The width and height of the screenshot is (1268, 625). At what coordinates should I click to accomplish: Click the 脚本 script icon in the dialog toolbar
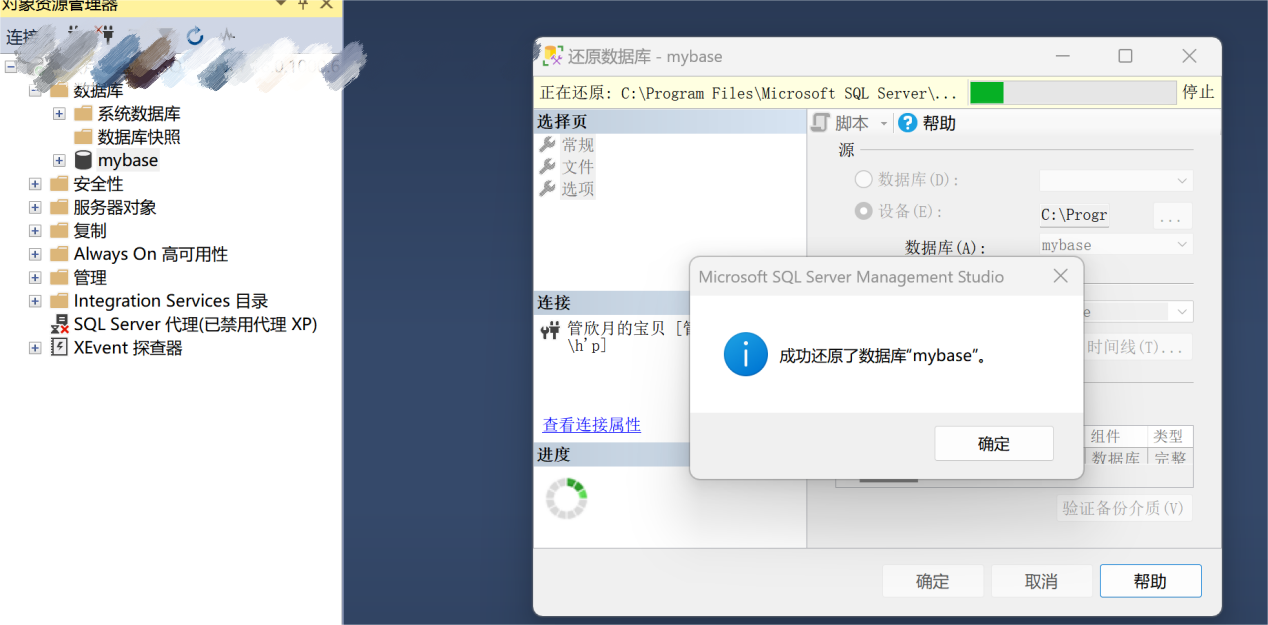tap(820, 123)
